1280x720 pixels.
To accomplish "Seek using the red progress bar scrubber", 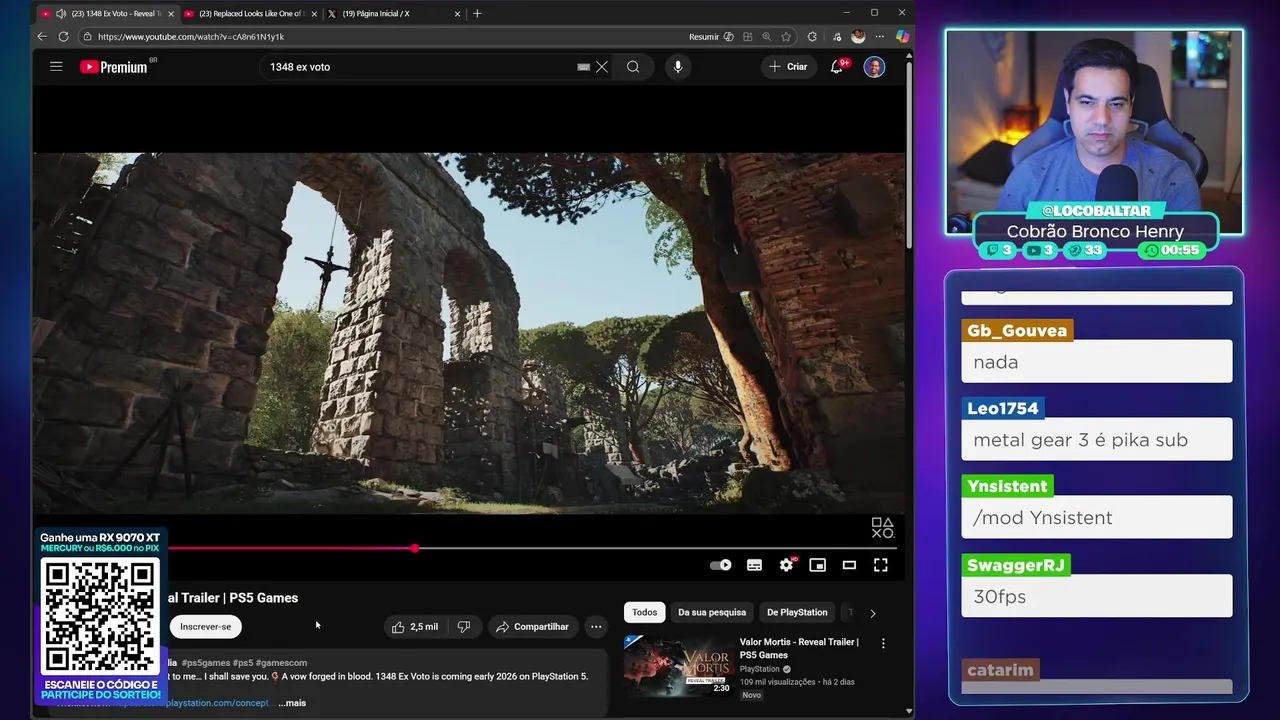I will tap(414, 548).
